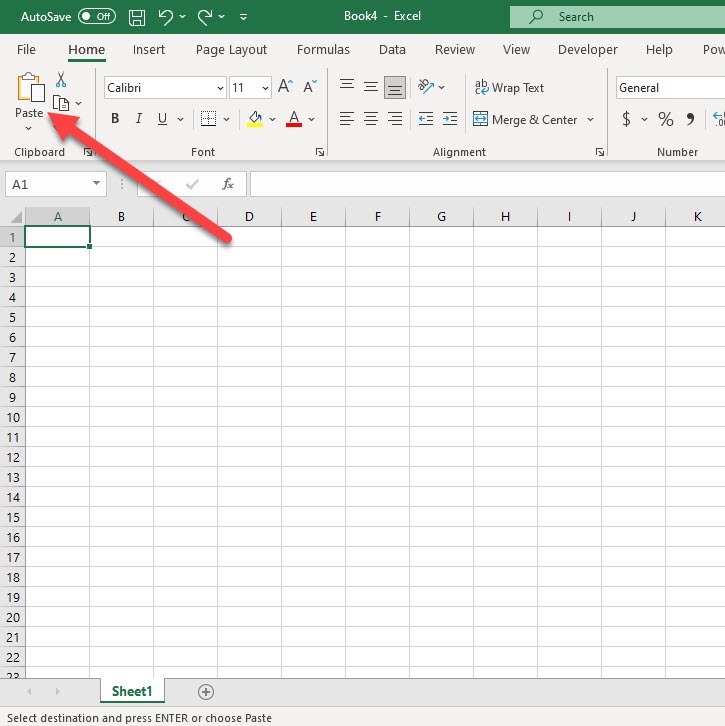Click the Orientation text angle icon
This screenshot has width=725, height=726.
[425, 87]
